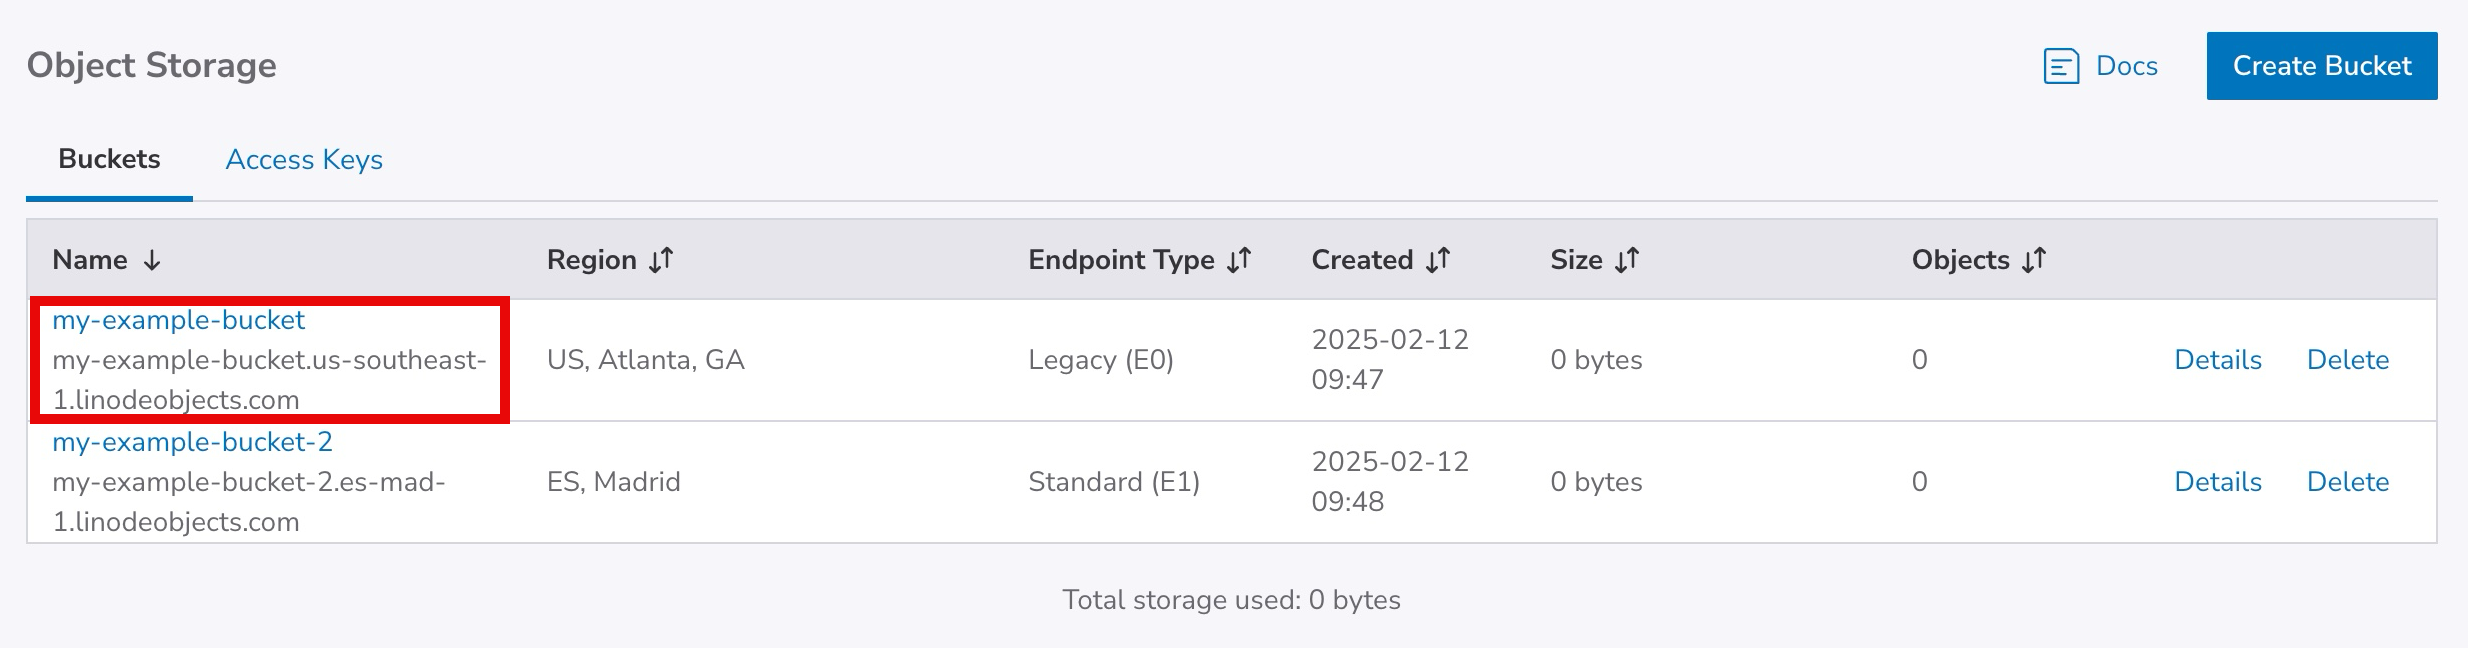Click the Size sort arrows icon
This screenshot has width=2468, height=648.
coord(1627,261)
